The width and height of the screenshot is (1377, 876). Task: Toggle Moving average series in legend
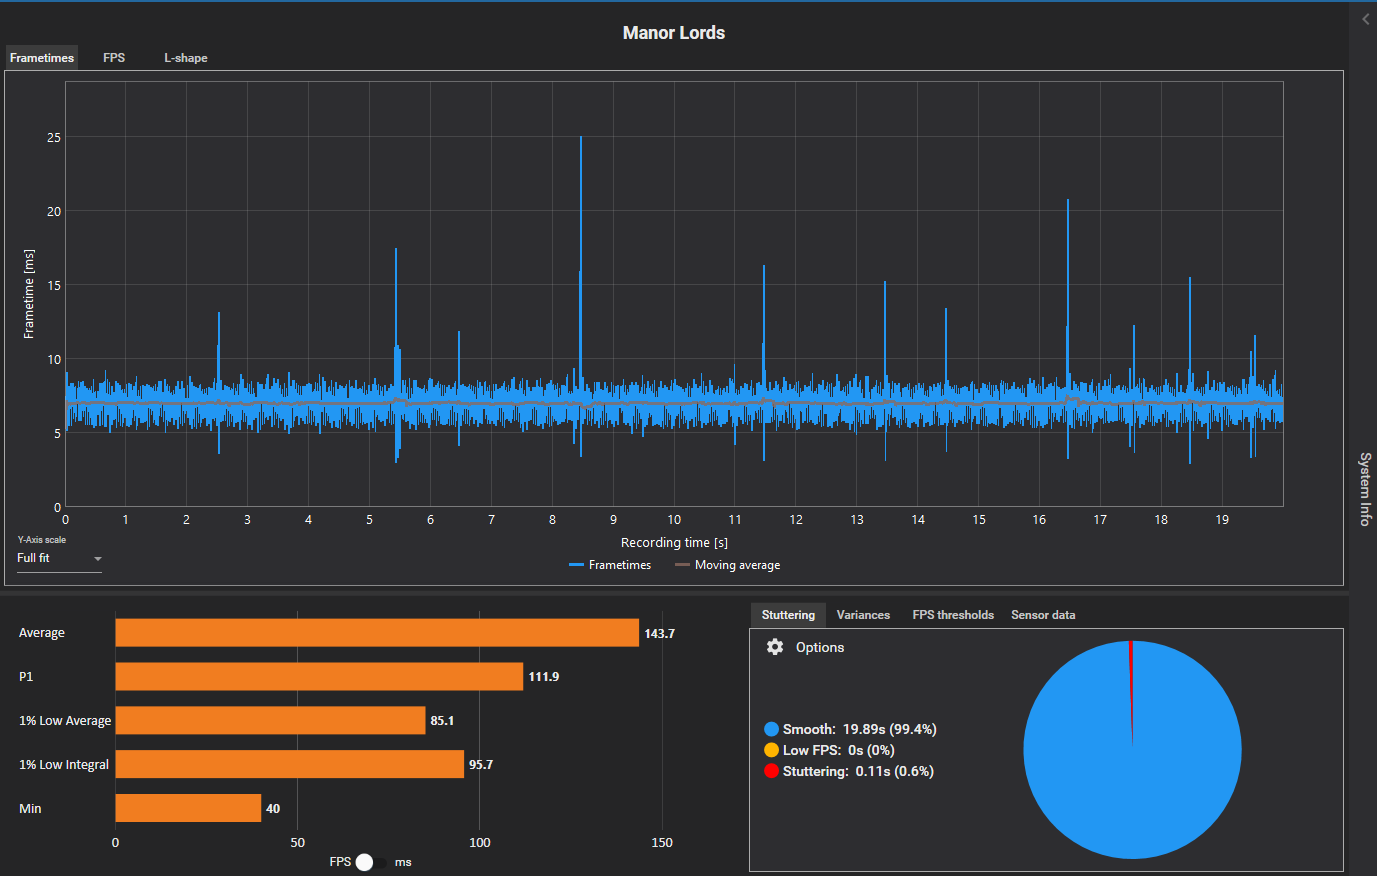coord(728,565)
